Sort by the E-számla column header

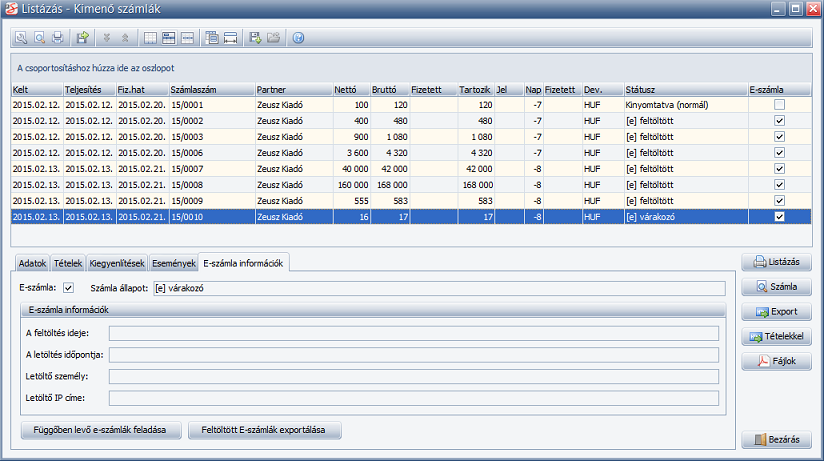[x=779, y=90]
